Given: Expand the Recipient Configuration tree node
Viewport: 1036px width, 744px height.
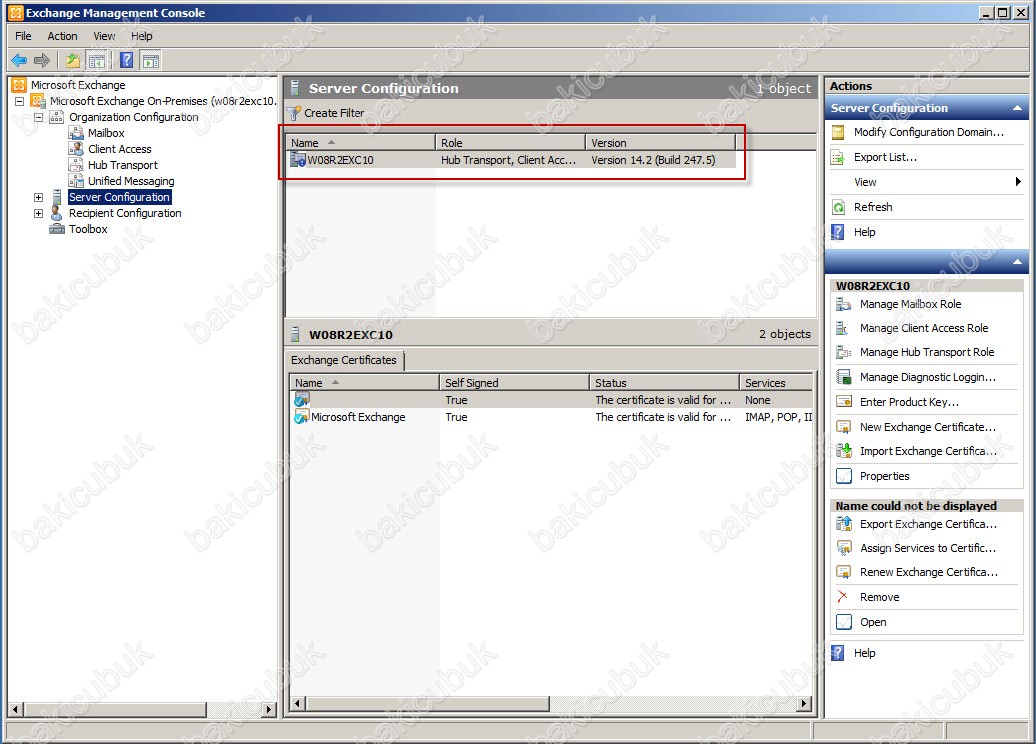Looking at the screenshot, I should pyautogui.click(x=38, y=213).
